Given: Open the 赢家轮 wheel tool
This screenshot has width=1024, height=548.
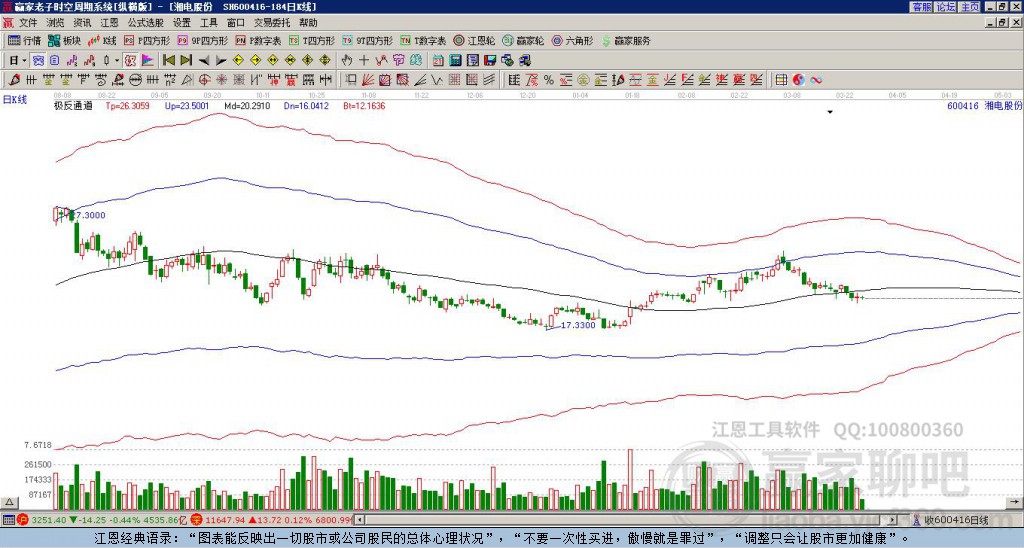Looking at the screenshot, I should pos(523,40).
